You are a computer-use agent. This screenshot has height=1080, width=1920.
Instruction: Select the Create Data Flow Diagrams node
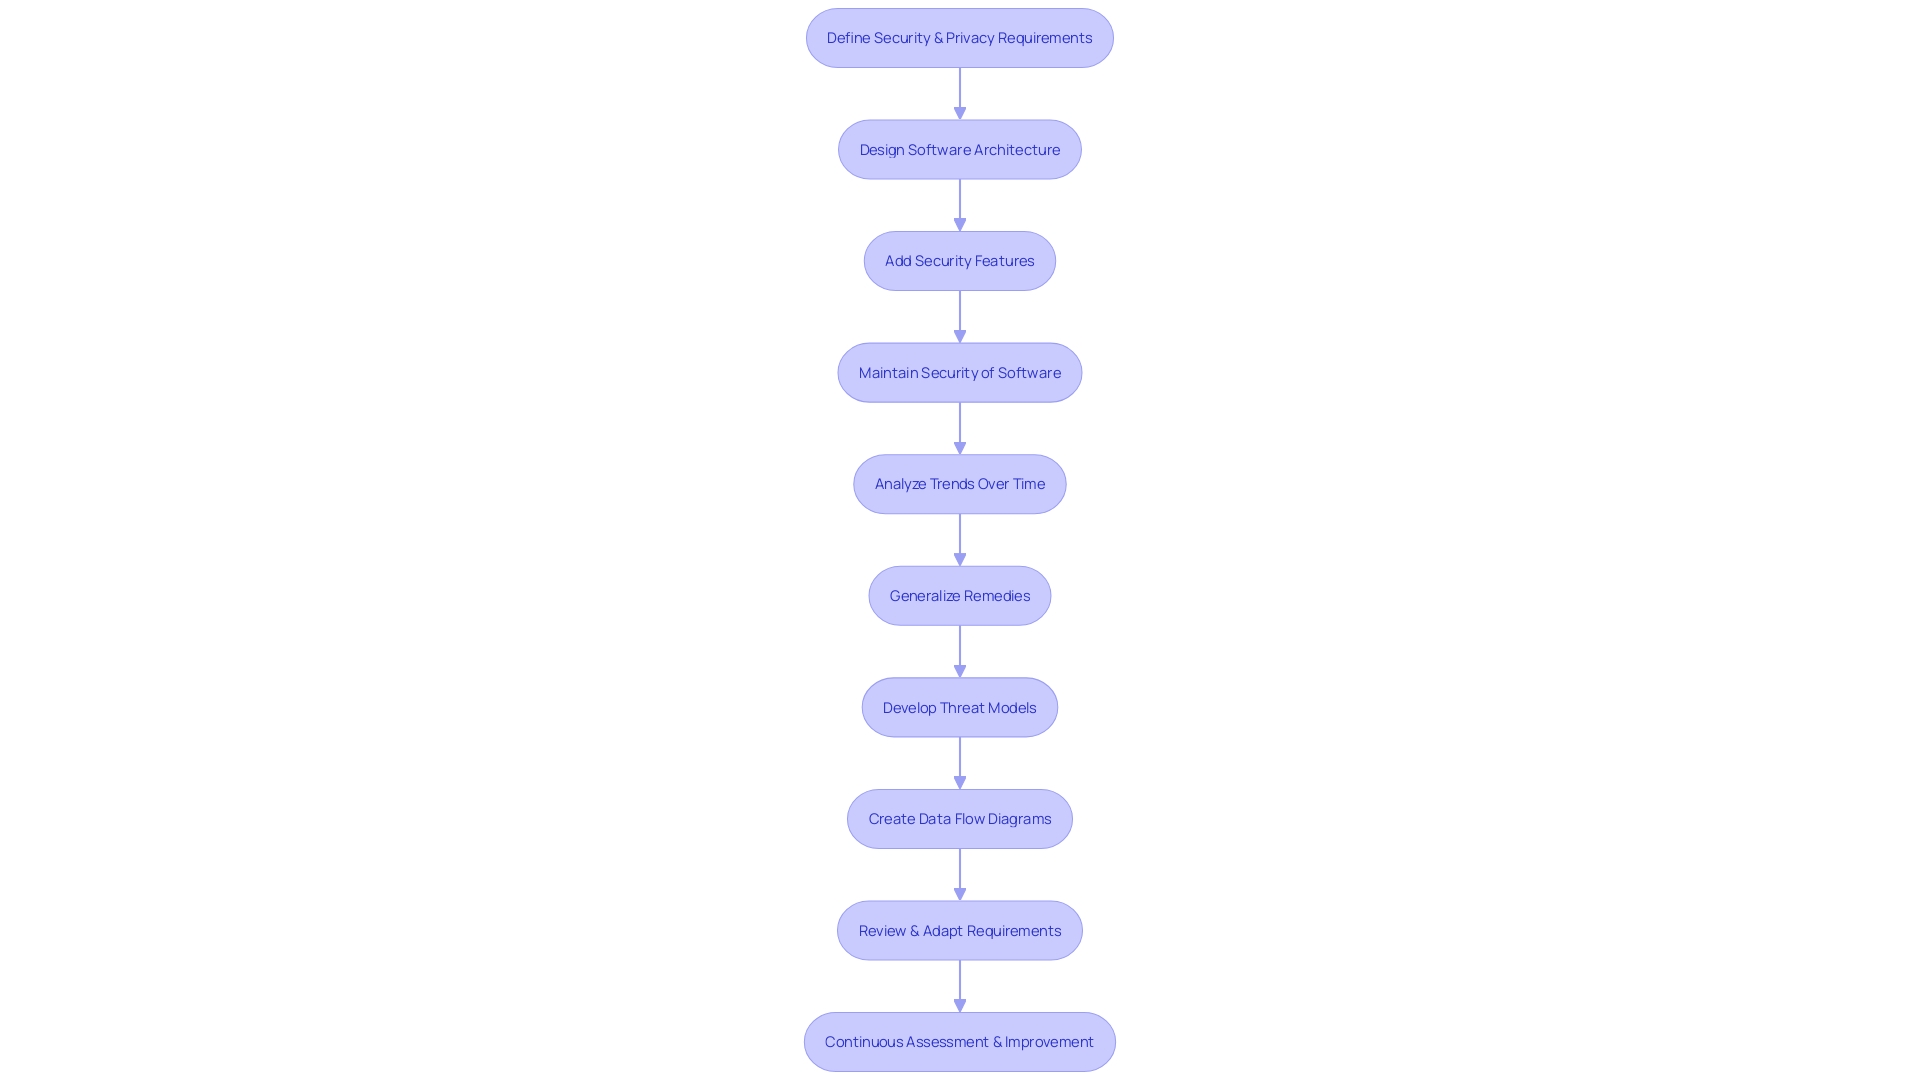(x=959, y=818)
